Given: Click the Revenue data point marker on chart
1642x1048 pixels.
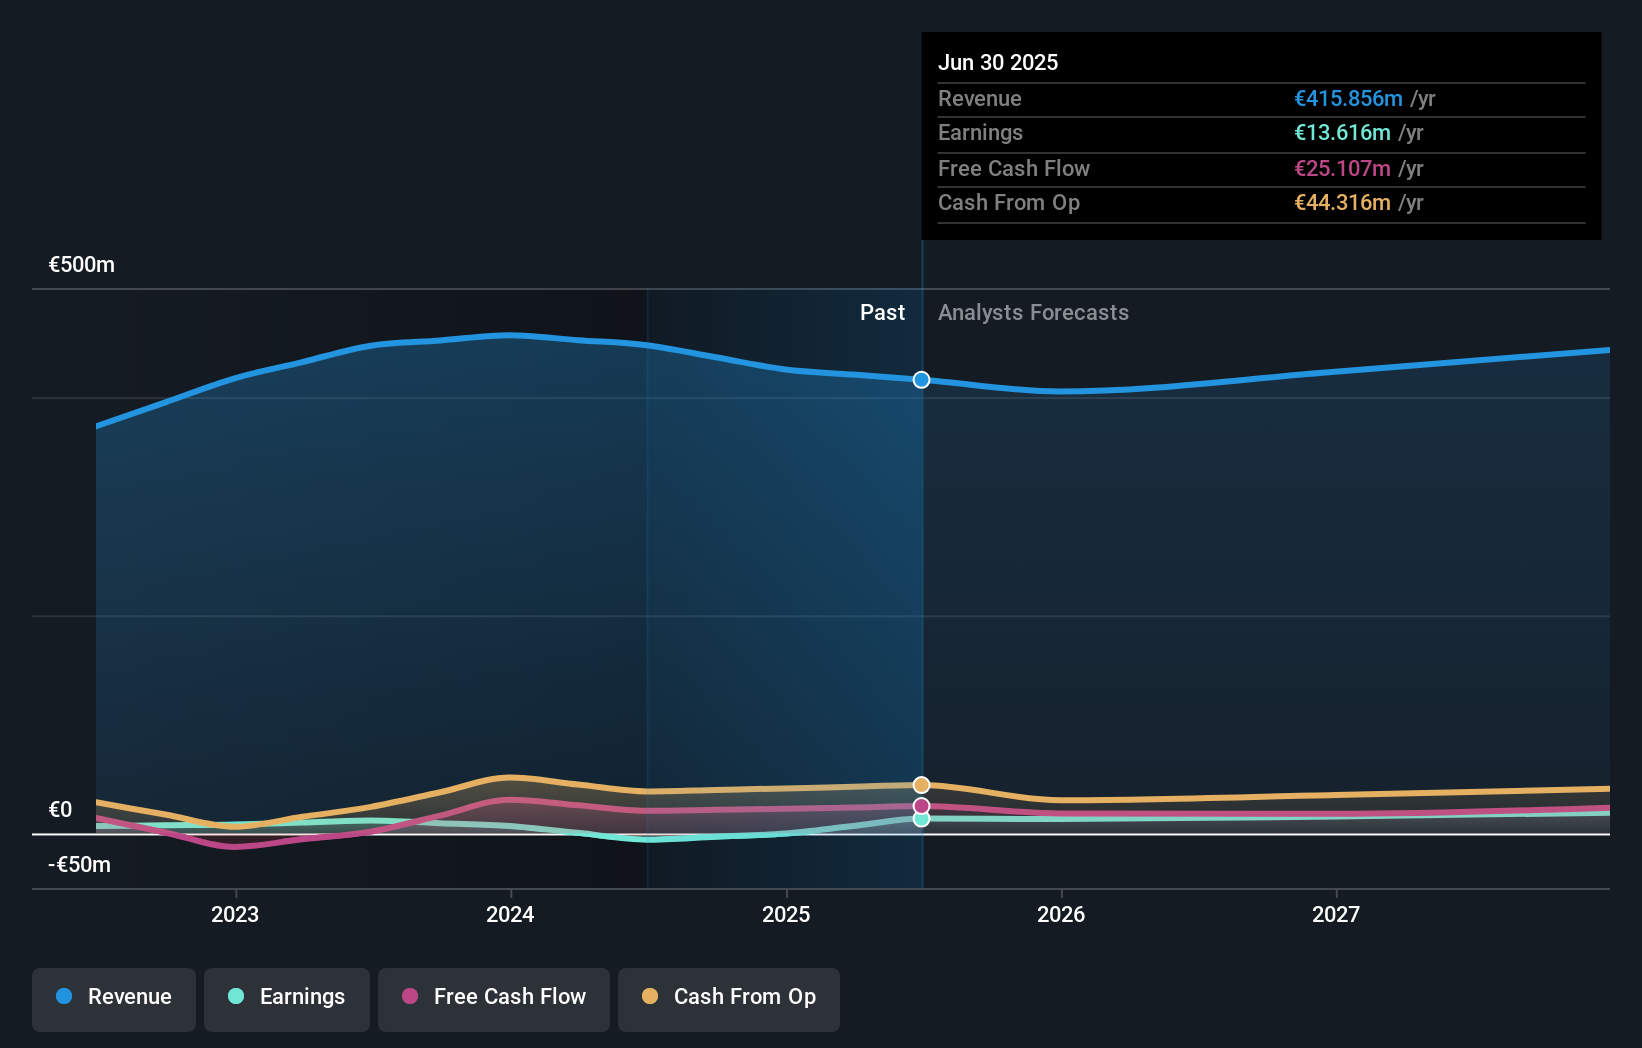Looking at the screenshot, I should tap(920, 379).
